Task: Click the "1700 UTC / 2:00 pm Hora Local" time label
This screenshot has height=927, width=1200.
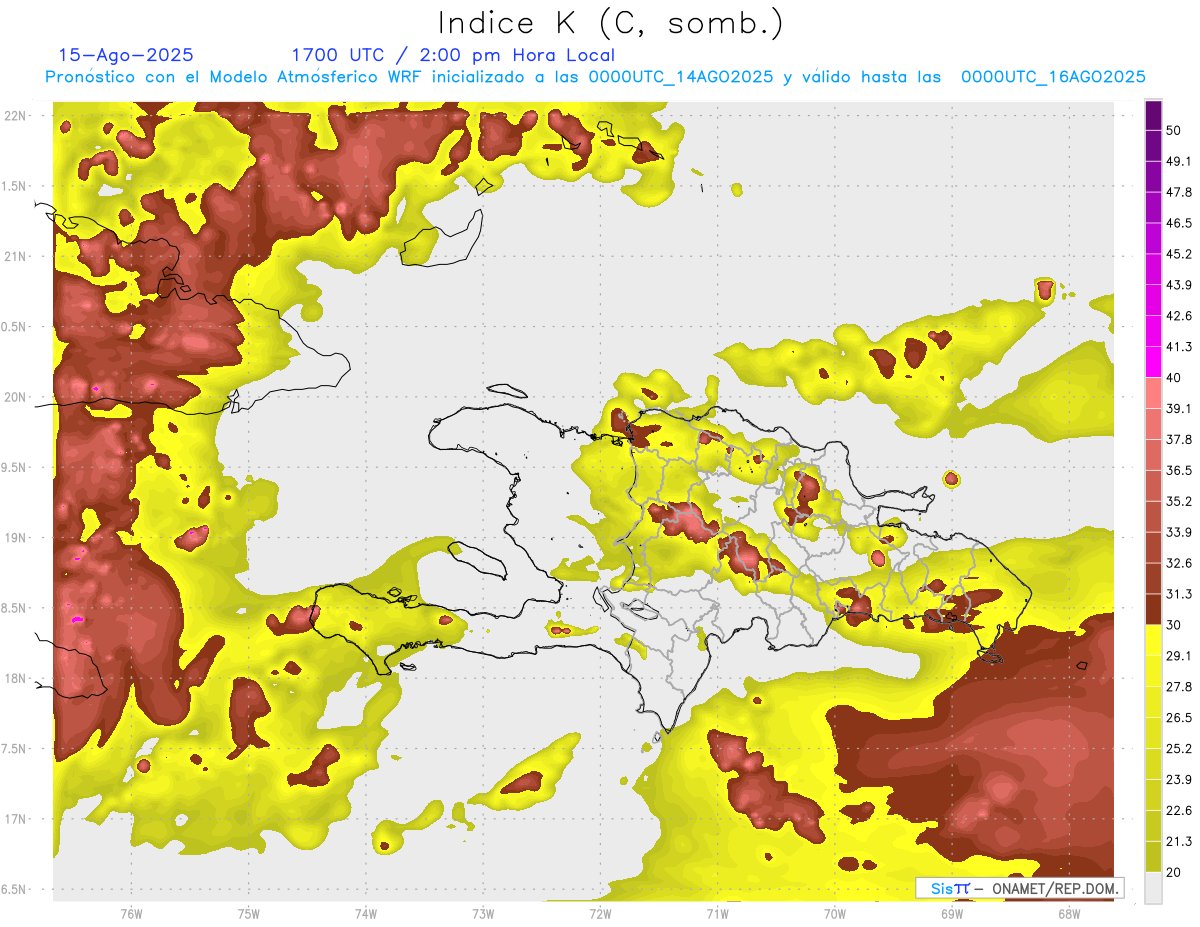Action: click(453, 55)
